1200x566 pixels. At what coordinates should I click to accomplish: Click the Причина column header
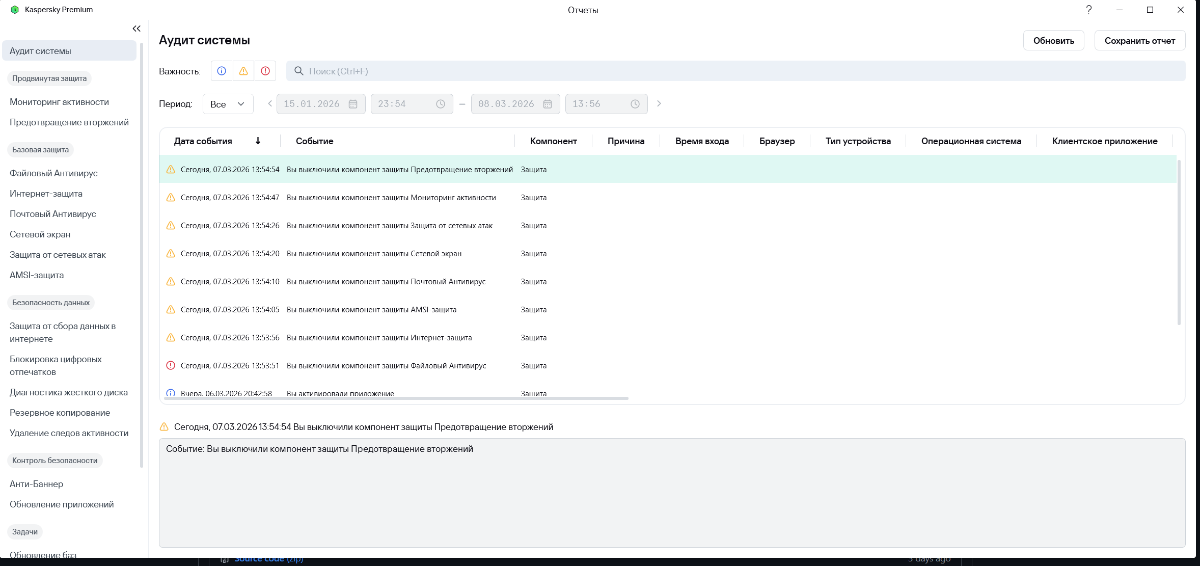point(626,141)
